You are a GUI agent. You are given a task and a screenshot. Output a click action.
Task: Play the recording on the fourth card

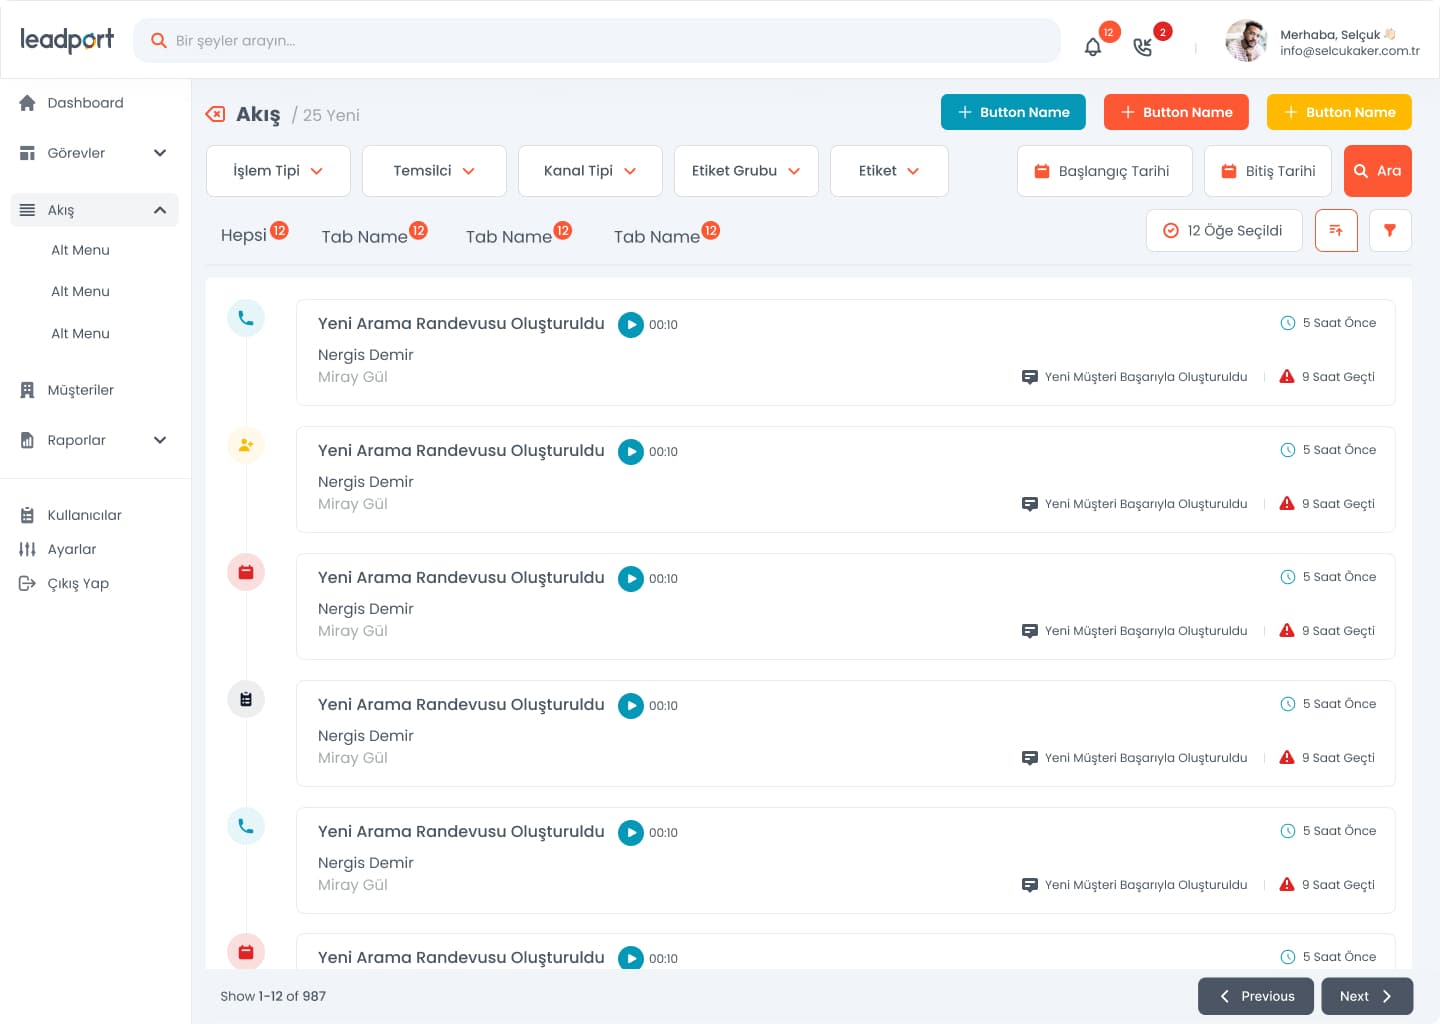631,706
